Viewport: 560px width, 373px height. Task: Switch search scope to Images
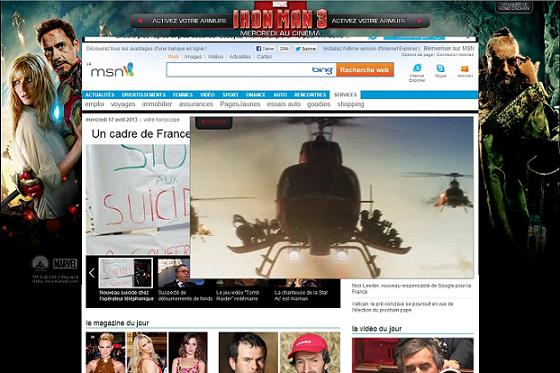tap(193, 57)
